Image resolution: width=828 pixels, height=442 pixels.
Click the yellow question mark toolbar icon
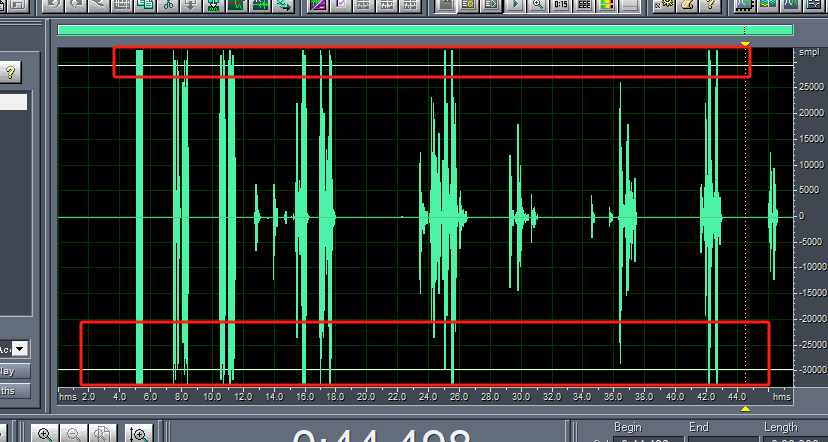pyautogui.click(x=710, y=4)
